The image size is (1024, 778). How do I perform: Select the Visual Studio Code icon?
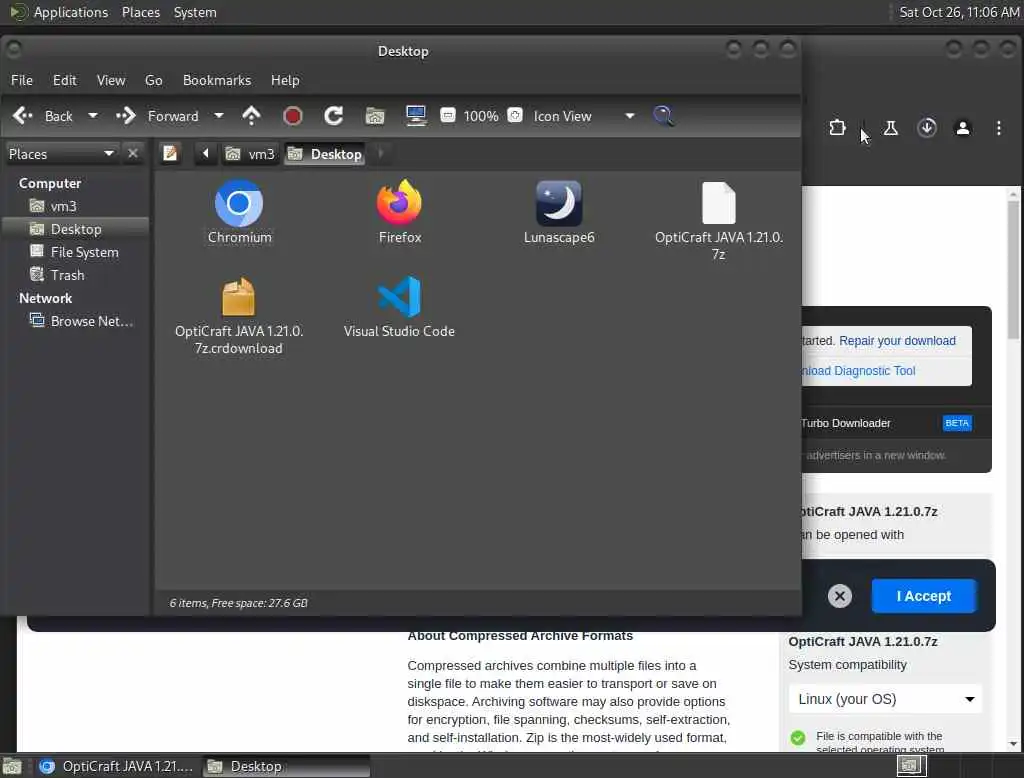[399, 297]
